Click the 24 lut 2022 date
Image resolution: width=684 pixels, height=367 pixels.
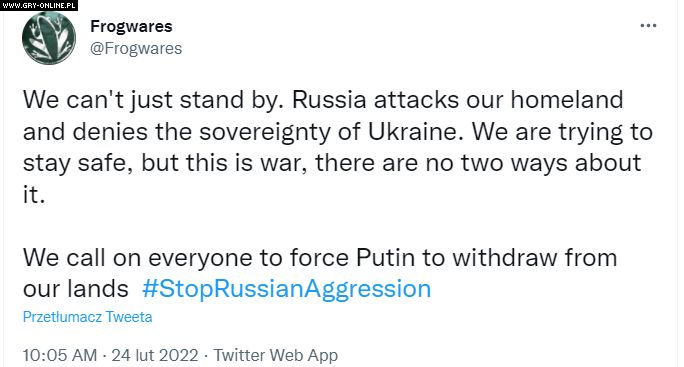pos(154,355)
